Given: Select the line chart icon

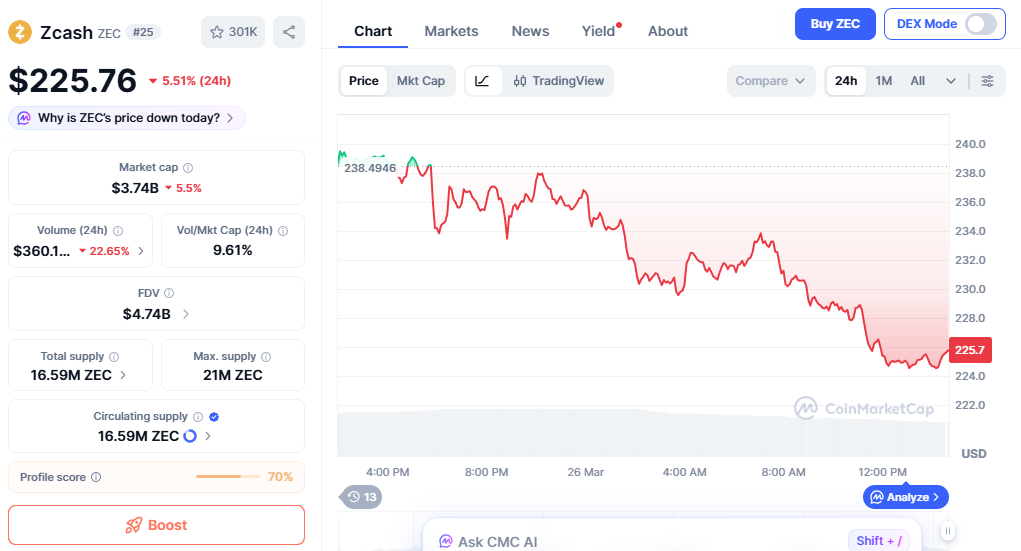Looking at the screenshot, I should (483, 81).
